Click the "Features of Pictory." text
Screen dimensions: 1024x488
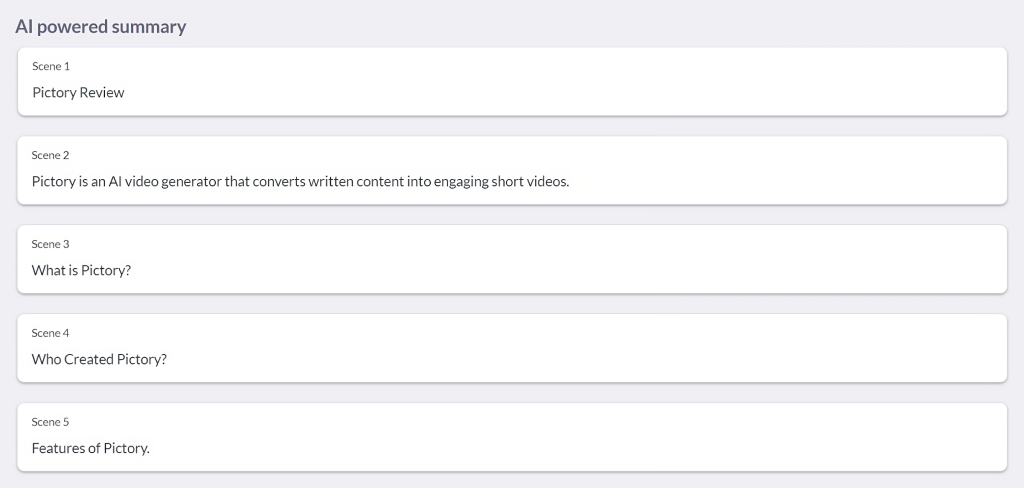tap(90, 449)
